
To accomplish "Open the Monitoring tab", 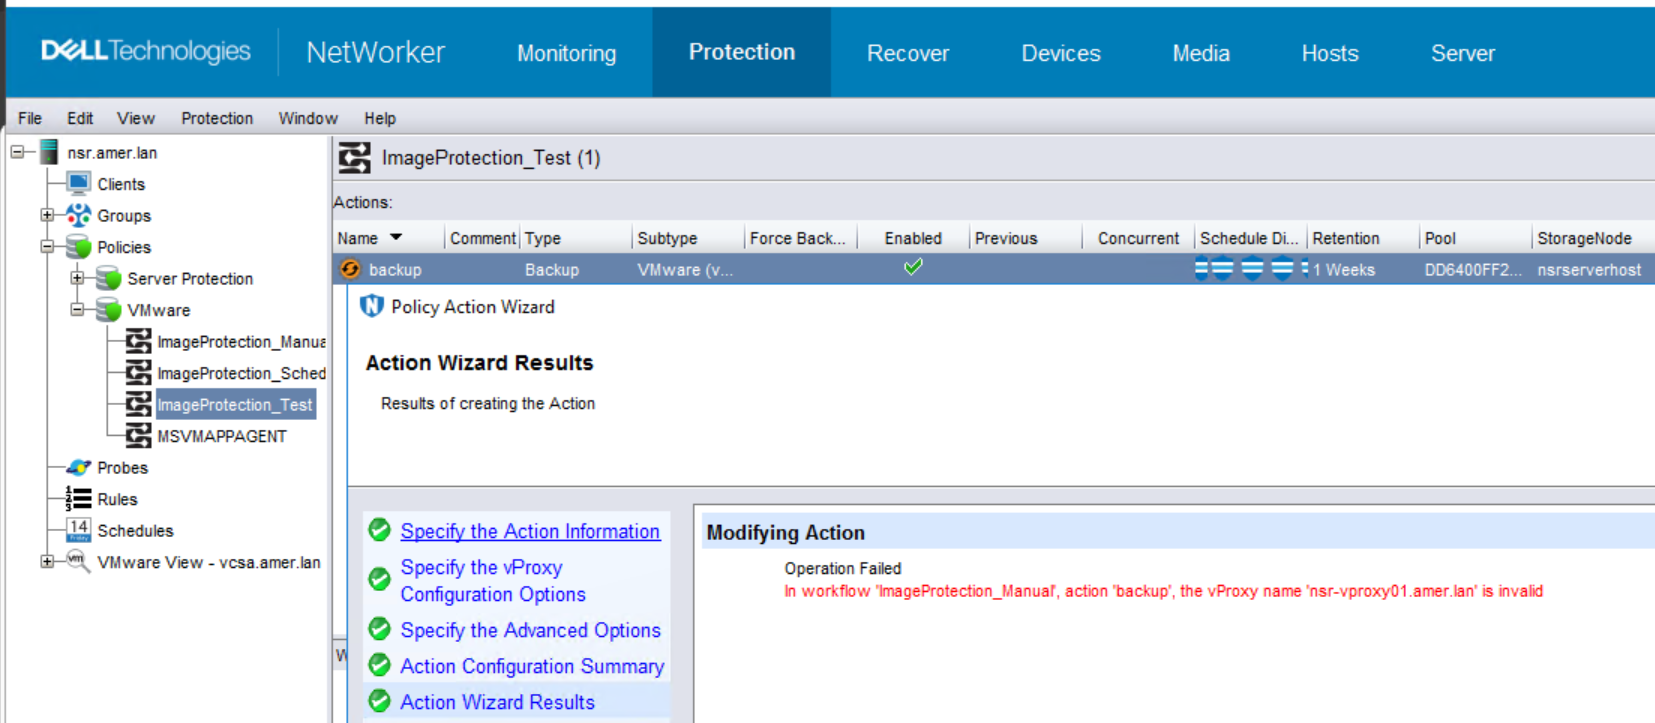I will click(x=566, y=53).
